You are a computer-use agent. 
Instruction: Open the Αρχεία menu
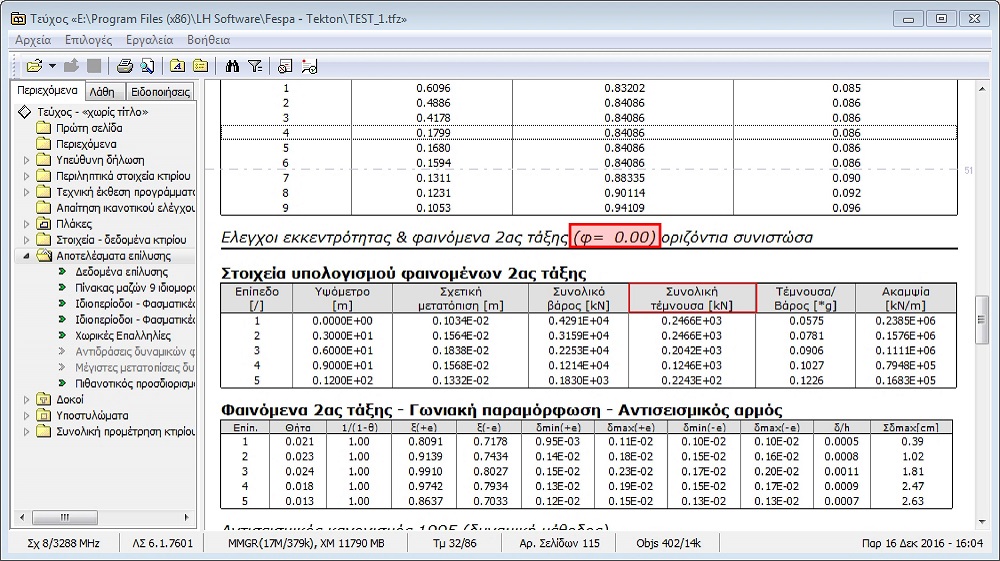[33, 40]
